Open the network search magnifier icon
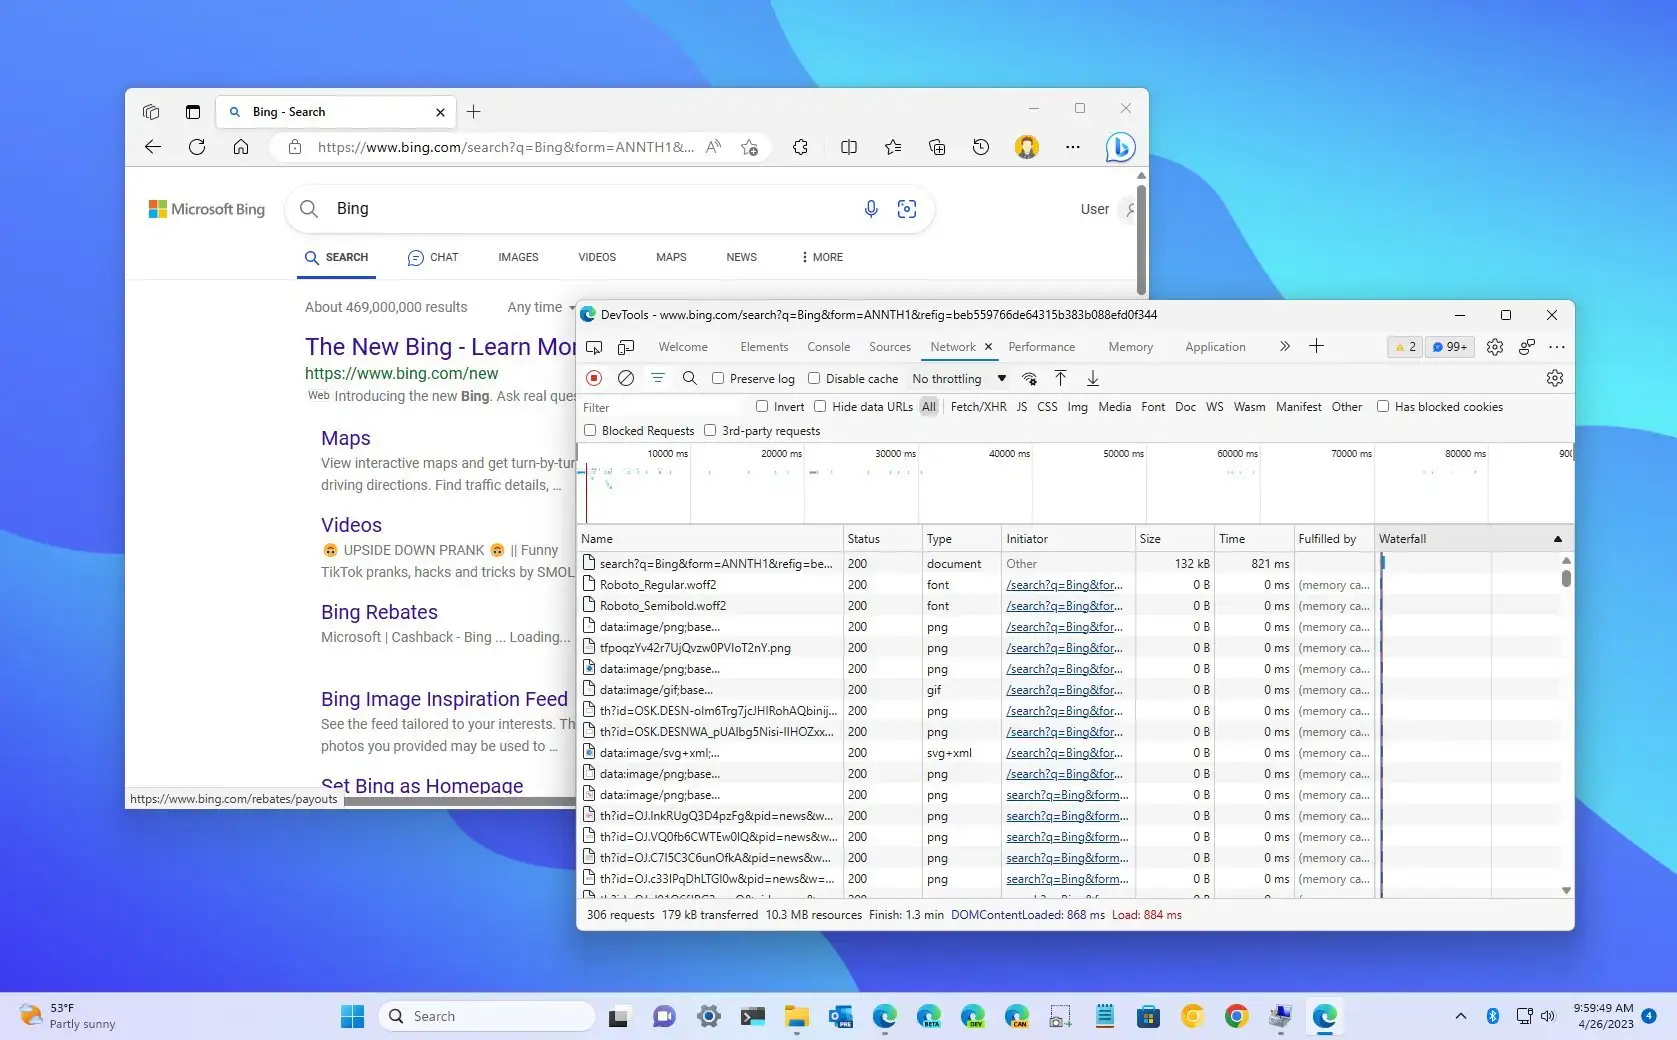The height and width of the screenshot is (1040, 1677). tap(689, 378)
